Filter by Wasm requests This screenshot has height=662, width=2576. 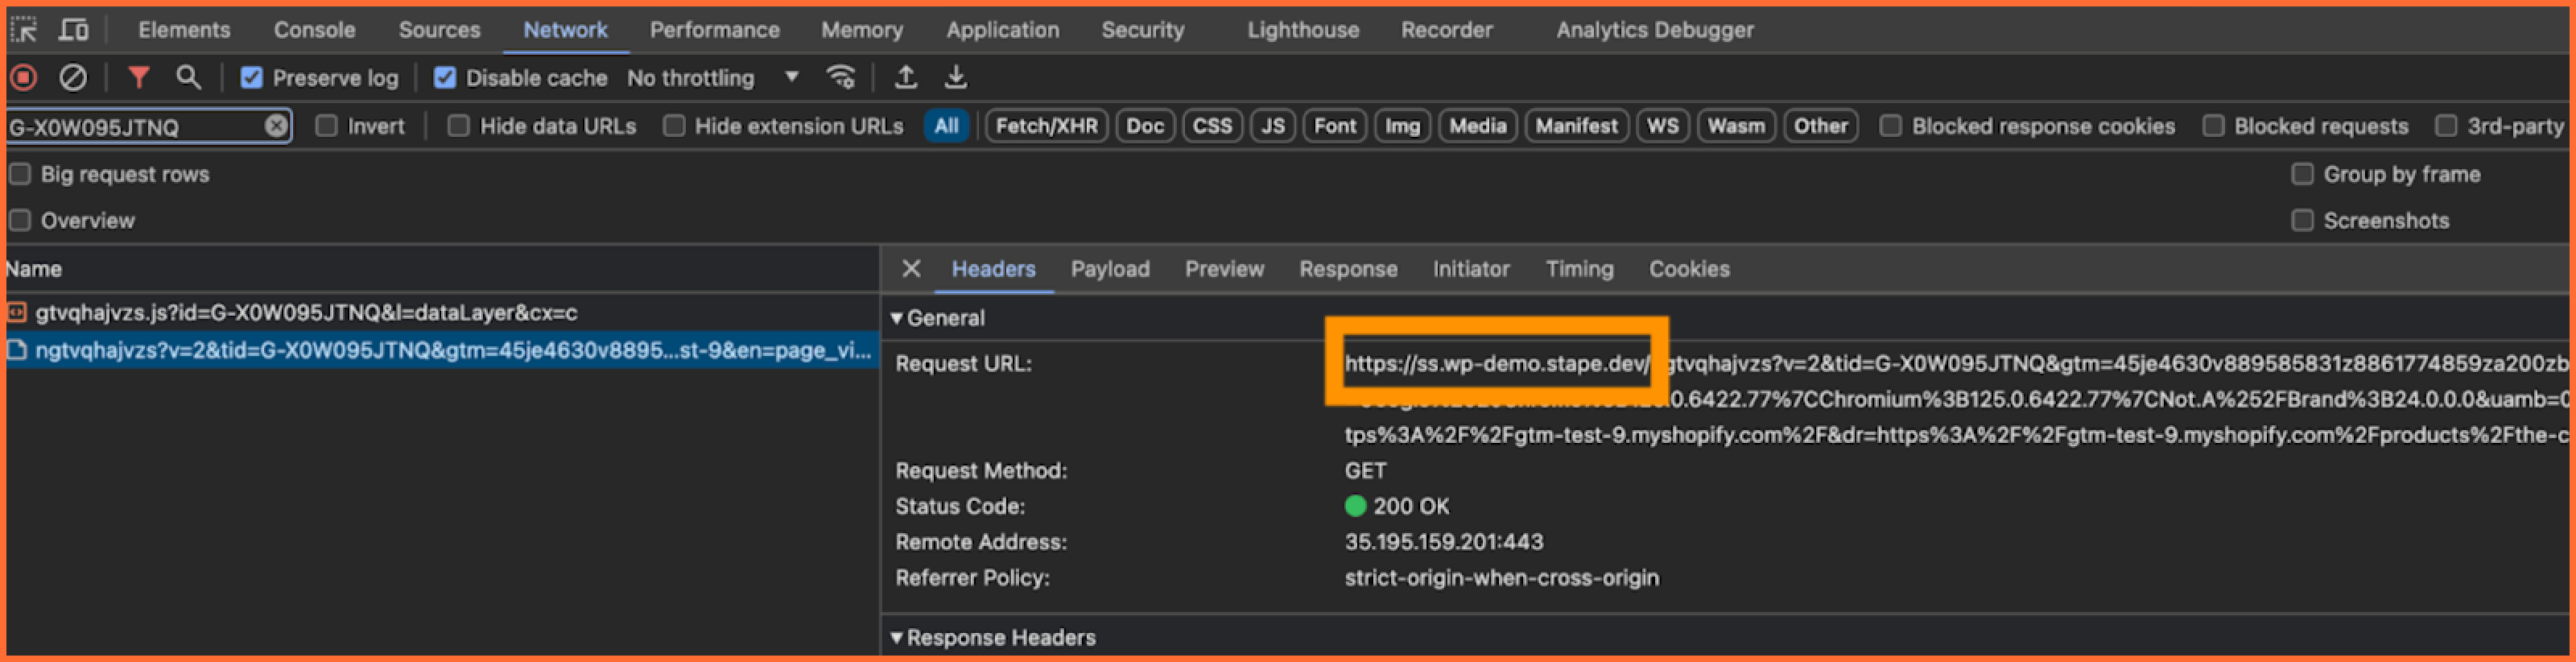1736,126
